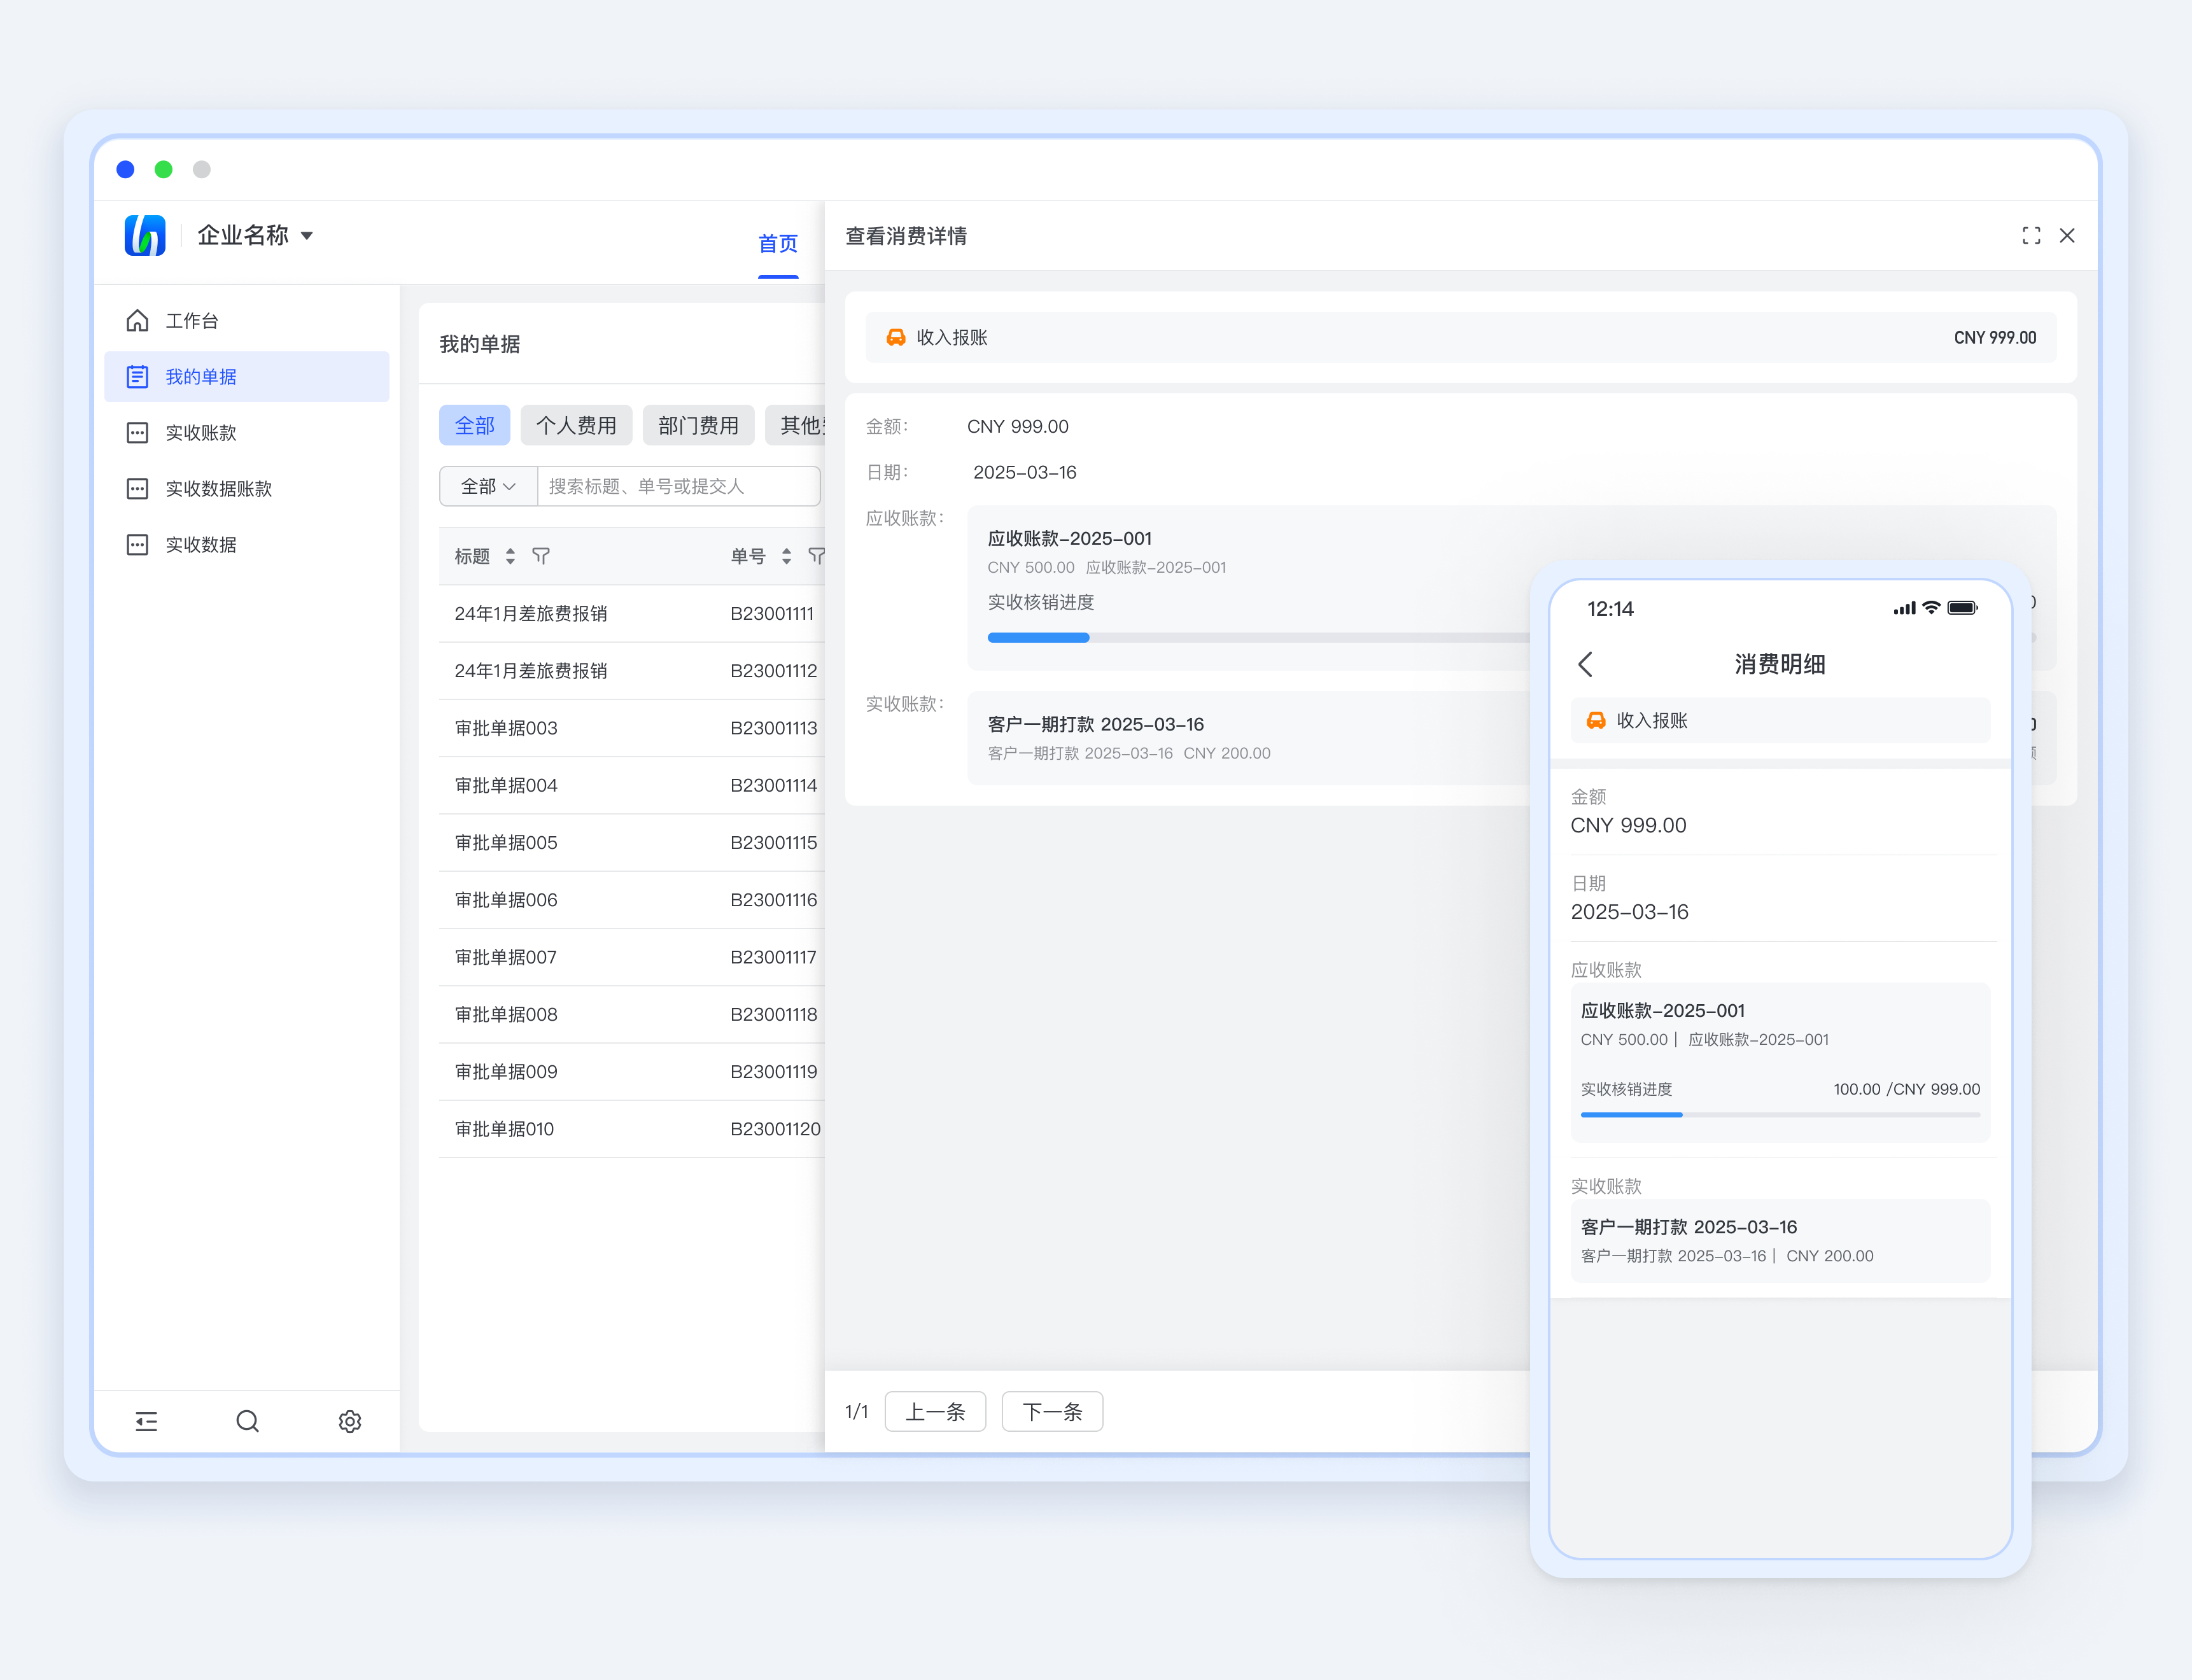
Task: Click the company logo icon
Action: (145, 236)
